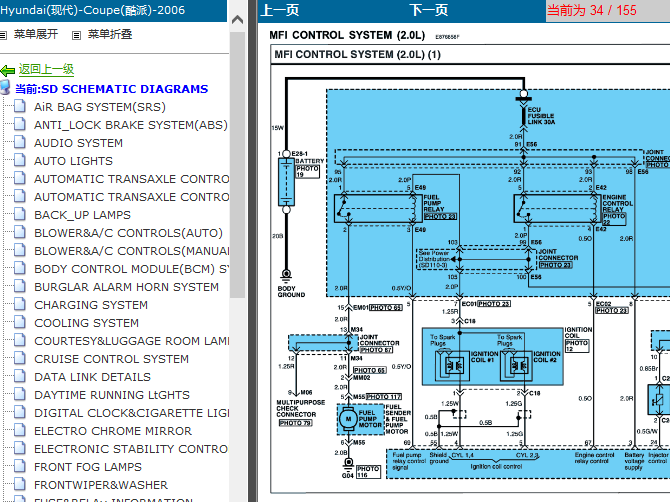
Task: Click the page icon beside BLOWER&A/C CONTROLS(AUTO)
Action: [19, 232]
